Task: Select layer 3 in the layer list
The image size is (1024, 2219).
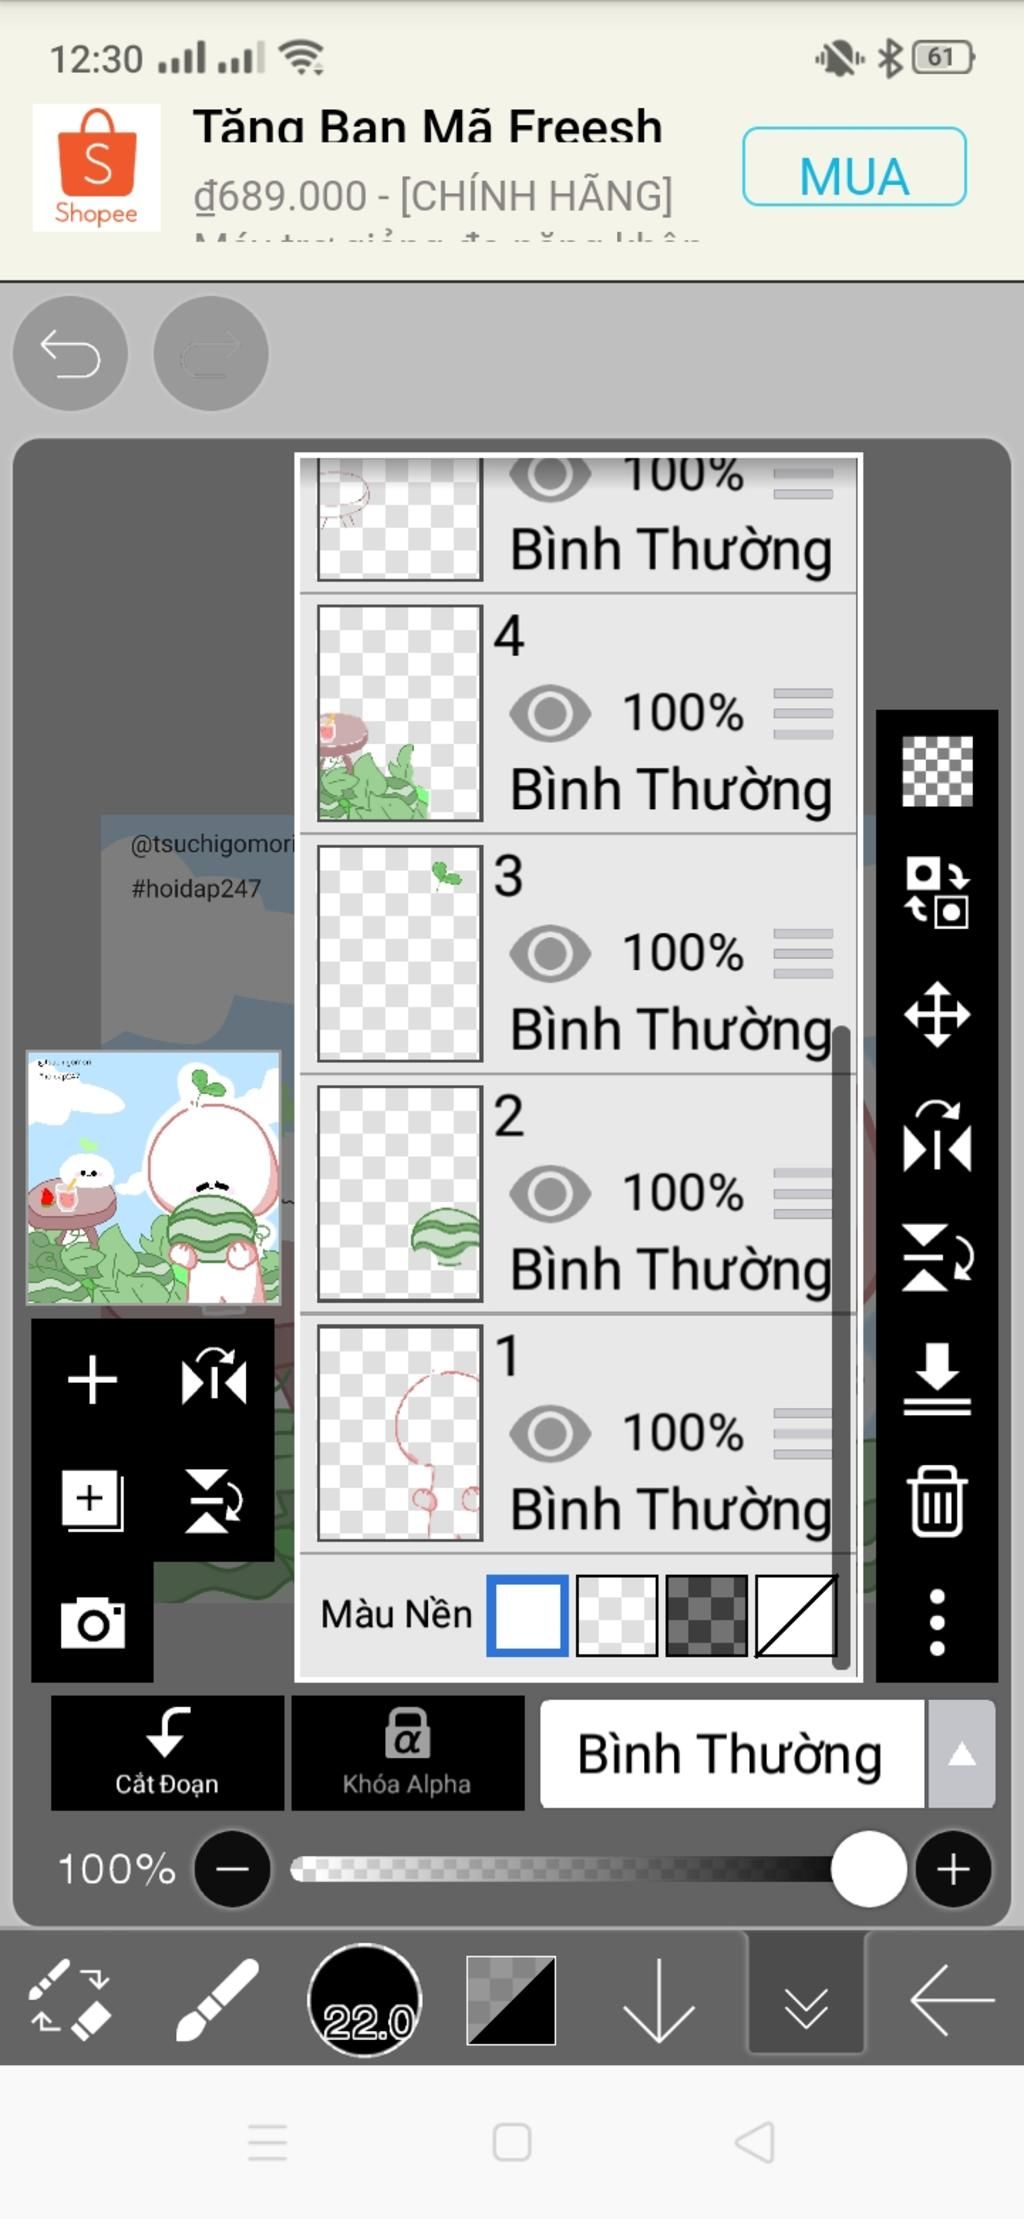Action: tap(578, 954)
